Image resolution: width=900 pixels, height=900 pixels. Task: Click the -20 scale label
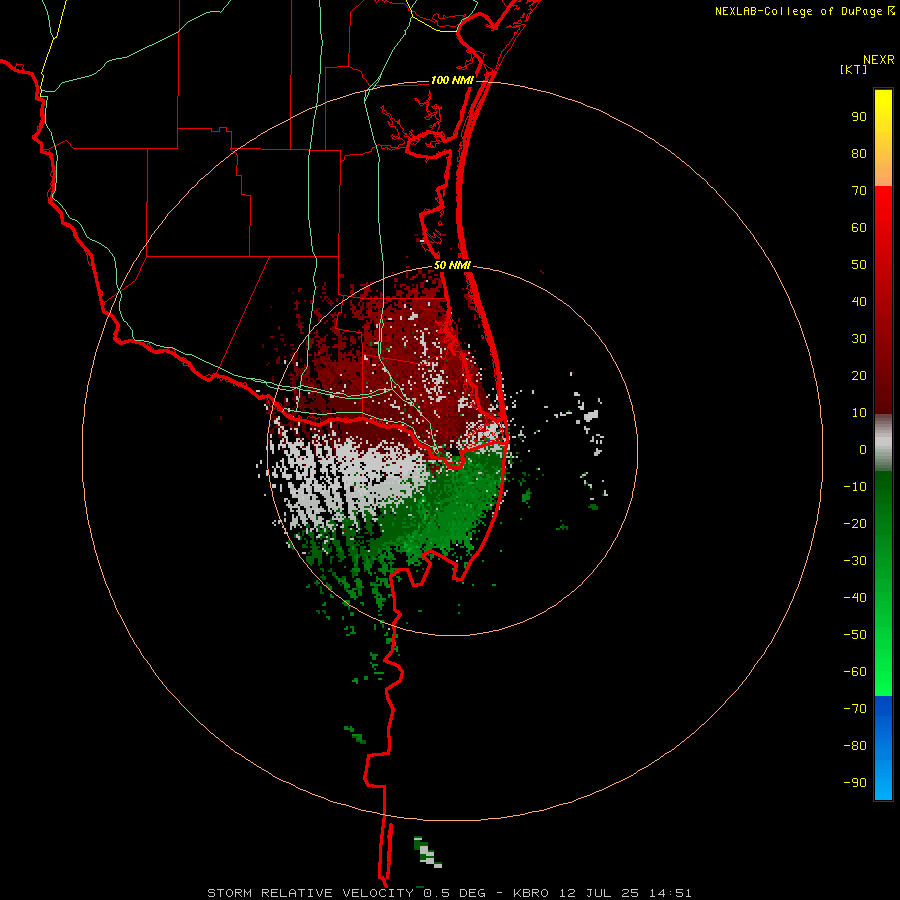855,524
